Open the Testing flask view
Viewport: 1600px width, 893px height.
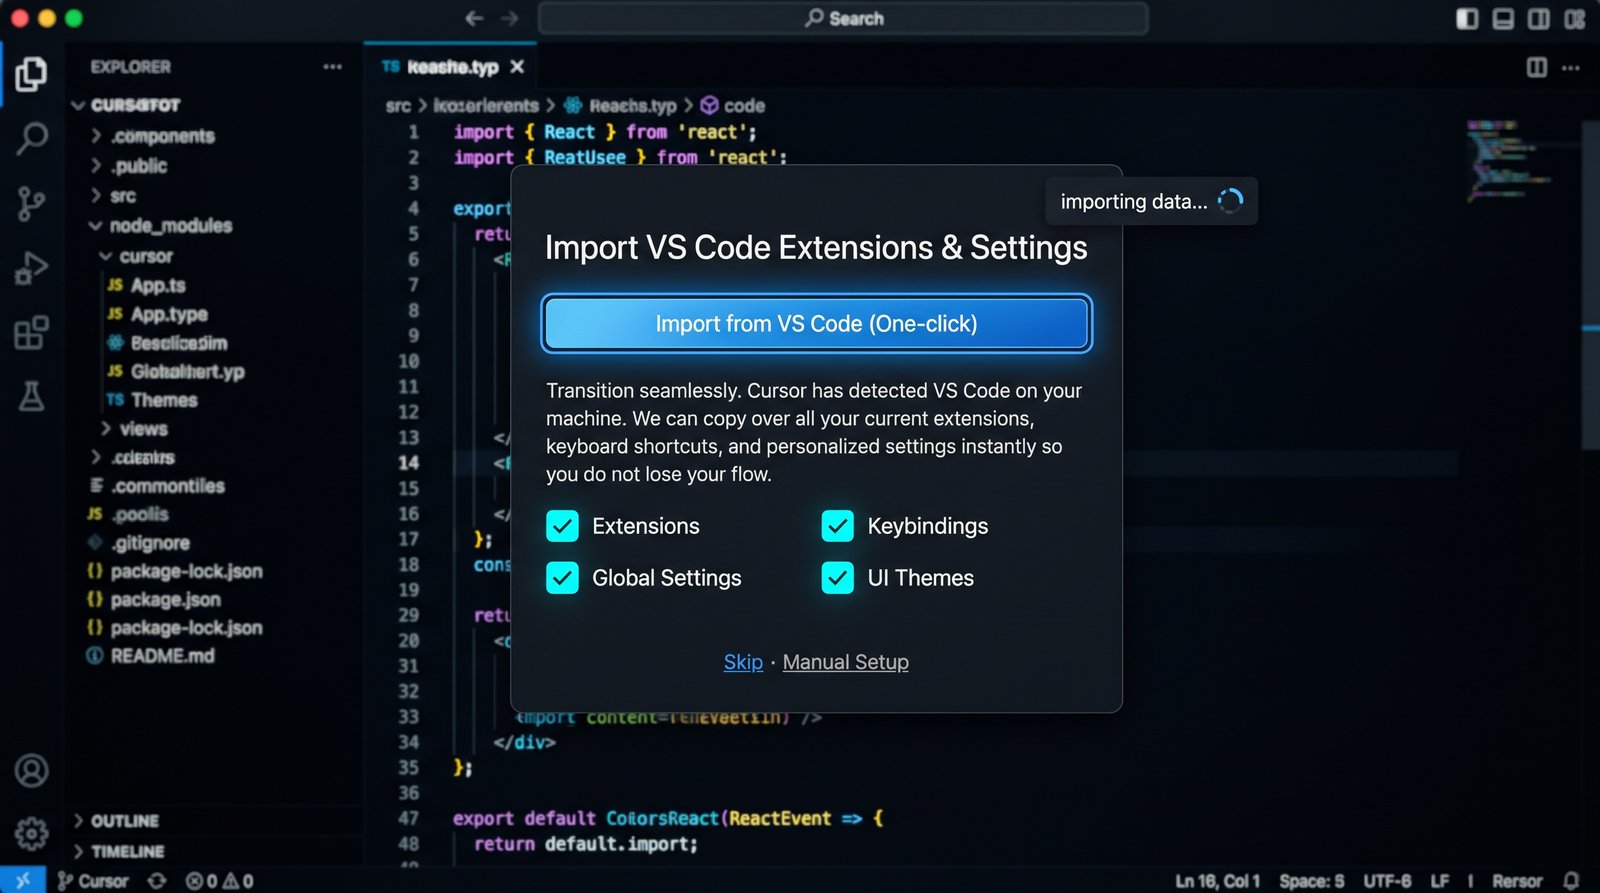pyautogui.click(x=31, y=396)
